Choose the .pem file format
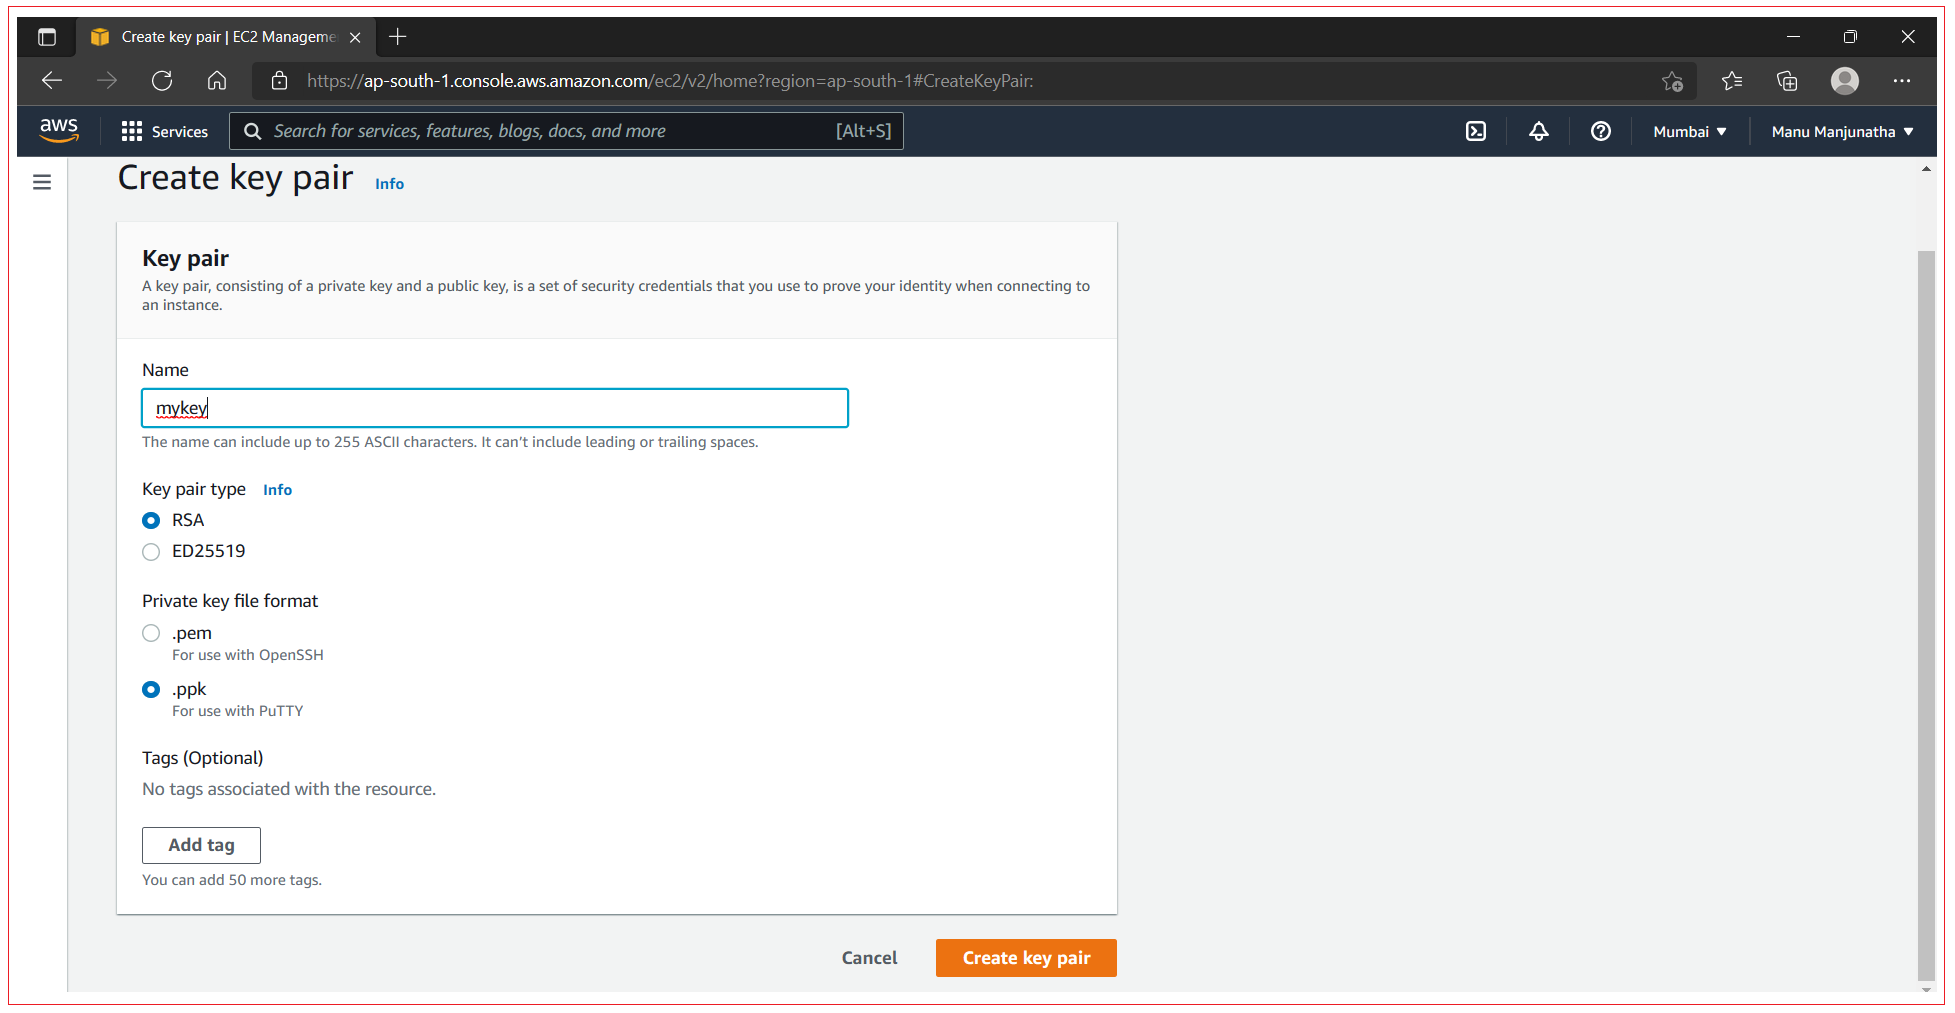Viewport: 1955px width, 1013px height. (151, 633)
